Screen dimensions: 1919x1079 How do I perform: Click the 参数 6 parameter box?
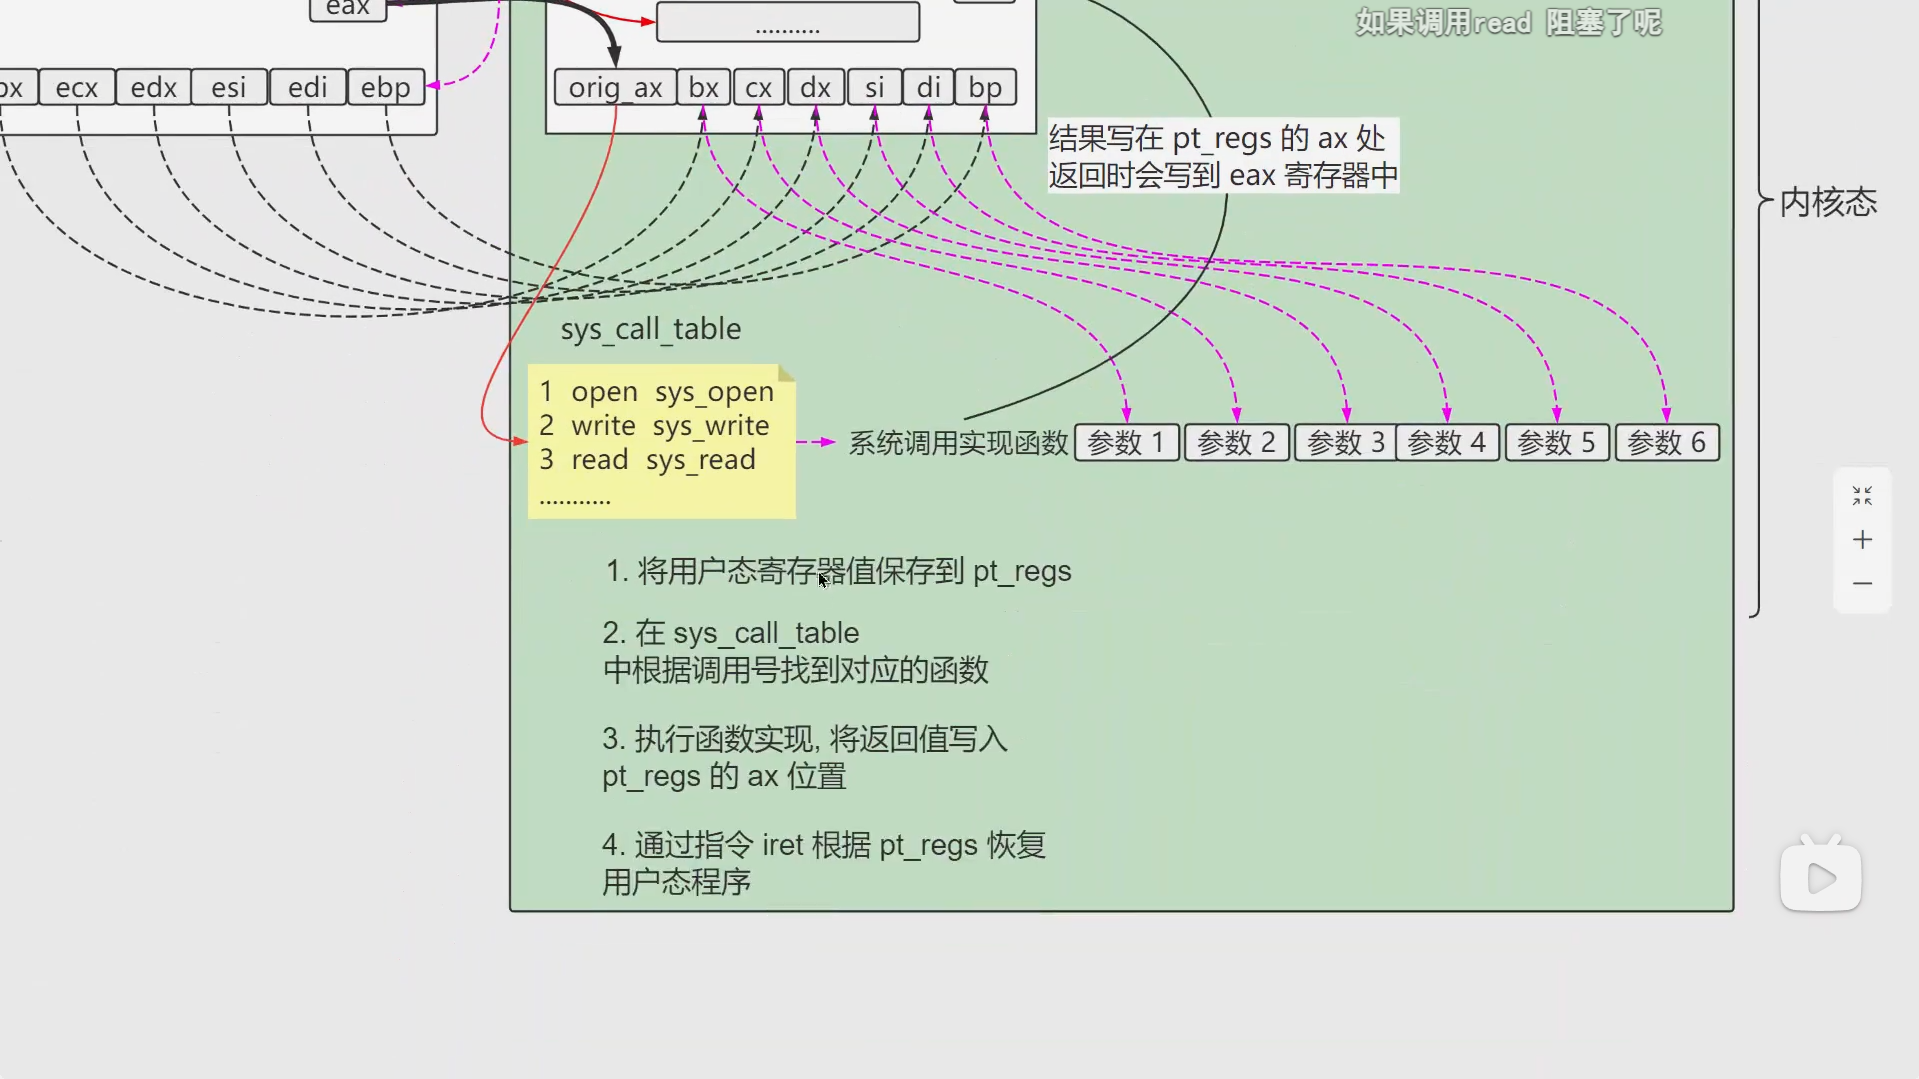pyautogui.click(x=1667, y=442)
